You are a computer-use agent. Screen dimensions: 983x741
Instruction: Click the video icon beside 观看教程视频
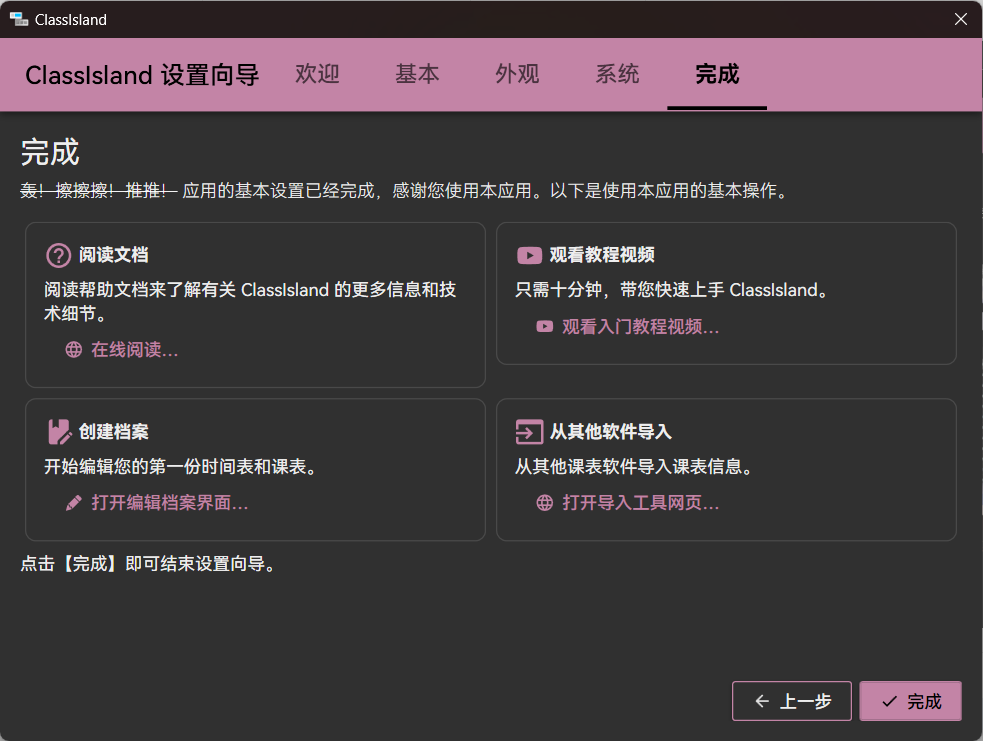point(529,255)
